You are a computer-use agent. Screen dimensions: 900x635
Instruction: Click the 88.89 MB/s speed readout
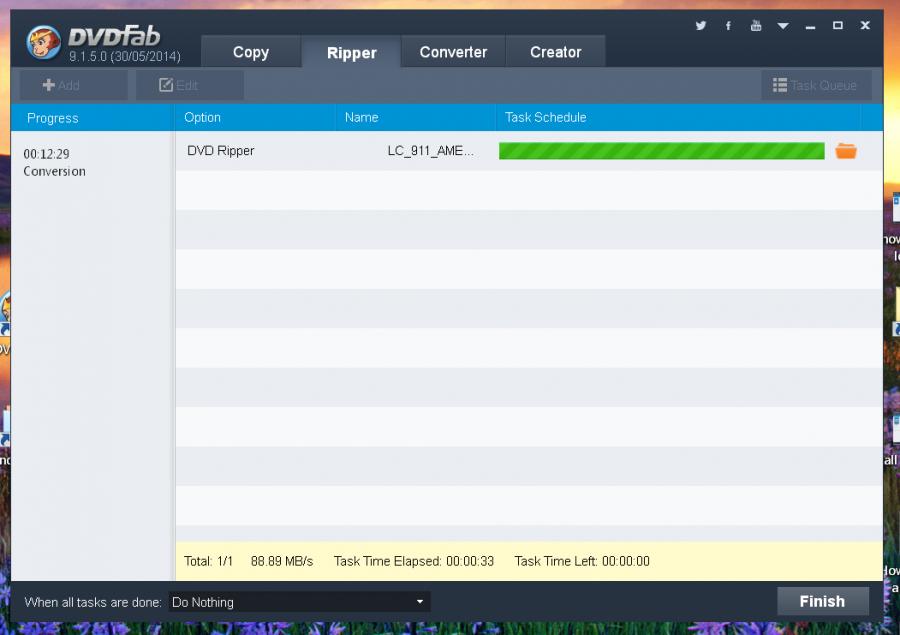tap(282, 561)
